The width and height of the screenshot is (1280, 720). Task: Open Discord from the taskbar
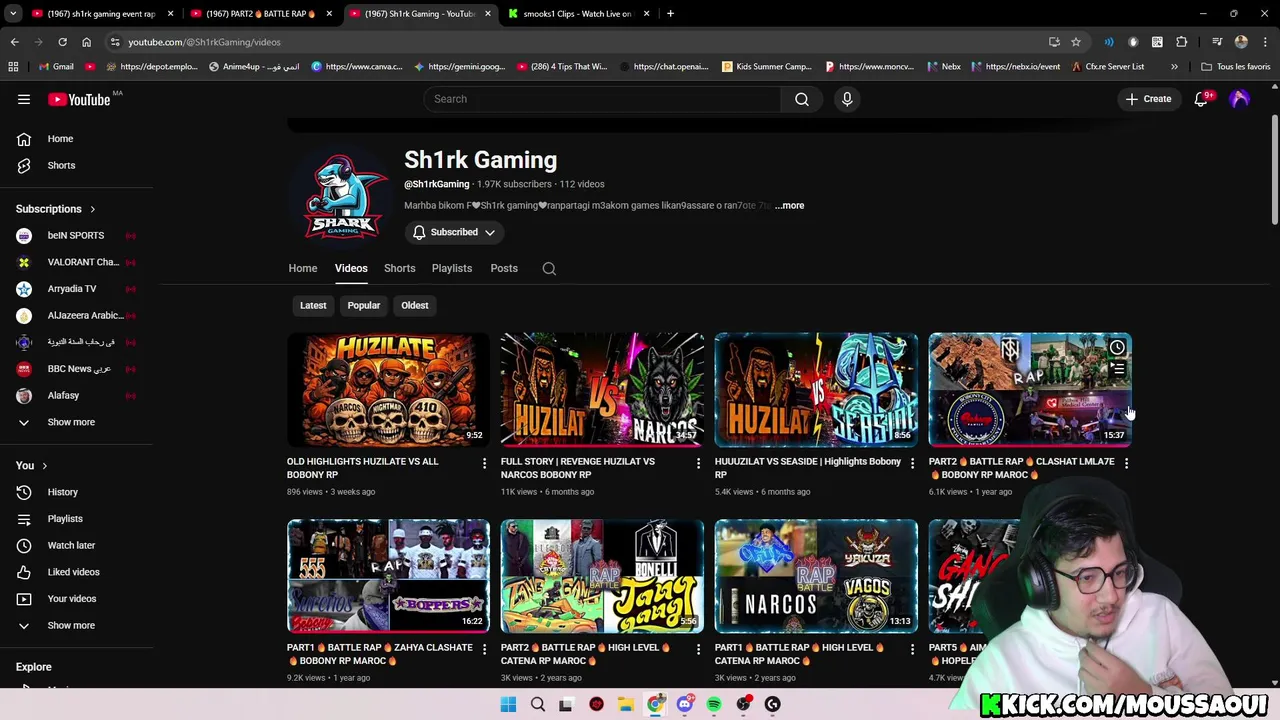[x=684, y=704]
